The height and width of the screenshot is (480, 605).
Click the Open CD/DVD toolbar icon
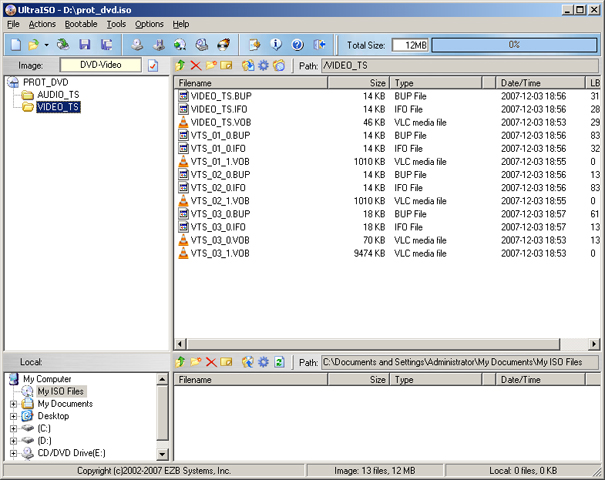[x=63, y=45]
